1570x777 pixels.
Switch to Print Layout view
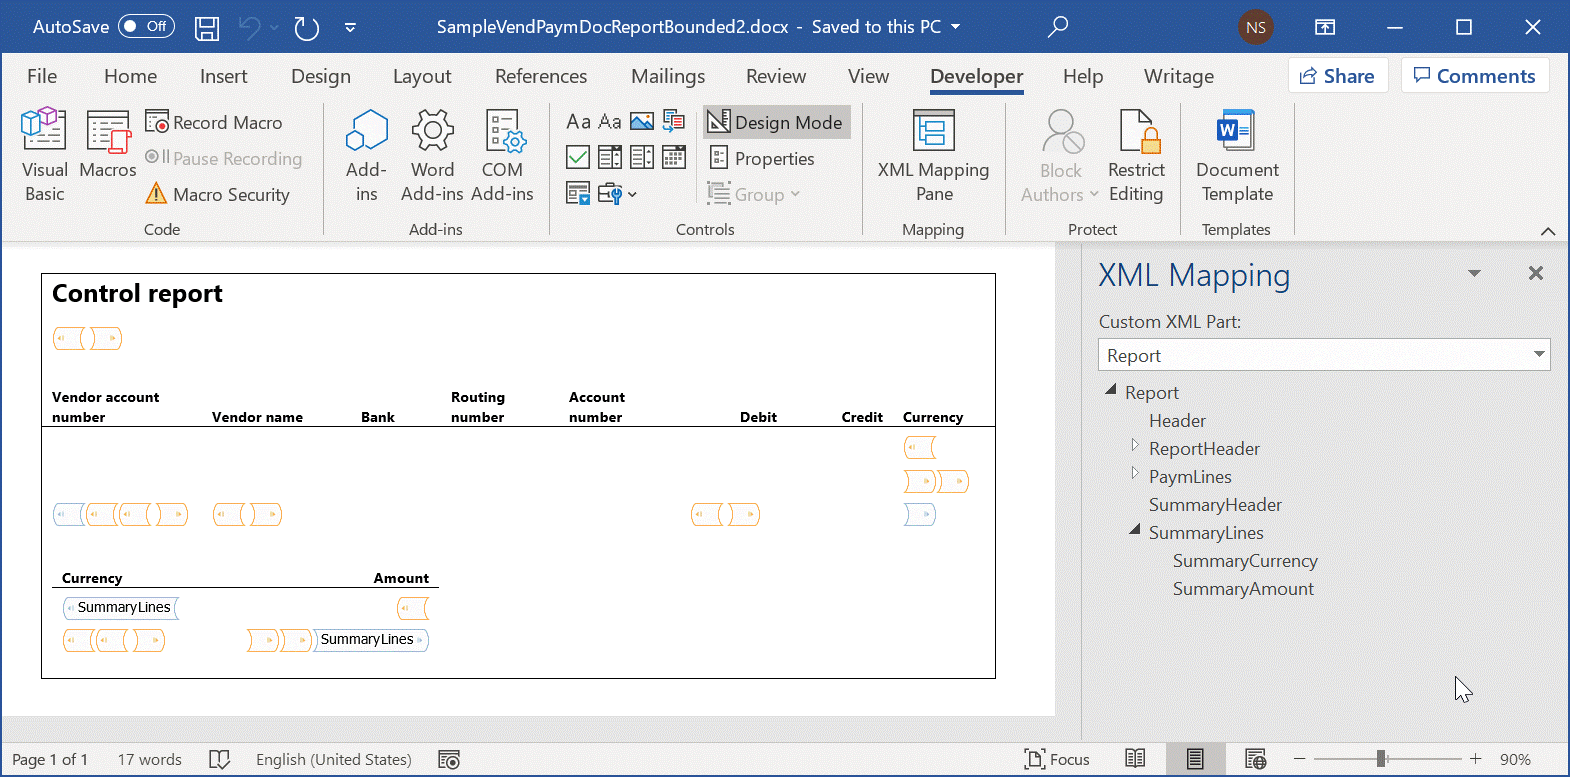pyautogui.click(x=1195, y=759)
